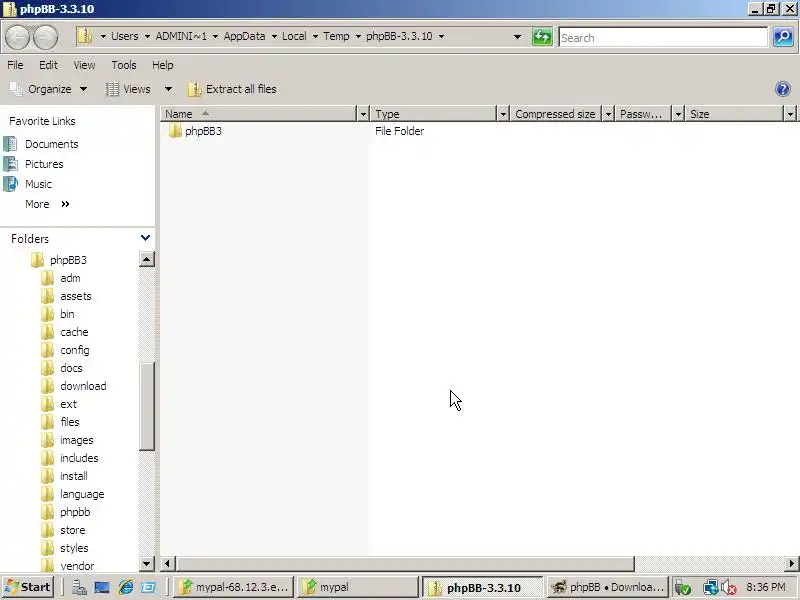Click Local in the address breadcrumb

[x=294, y=36]
